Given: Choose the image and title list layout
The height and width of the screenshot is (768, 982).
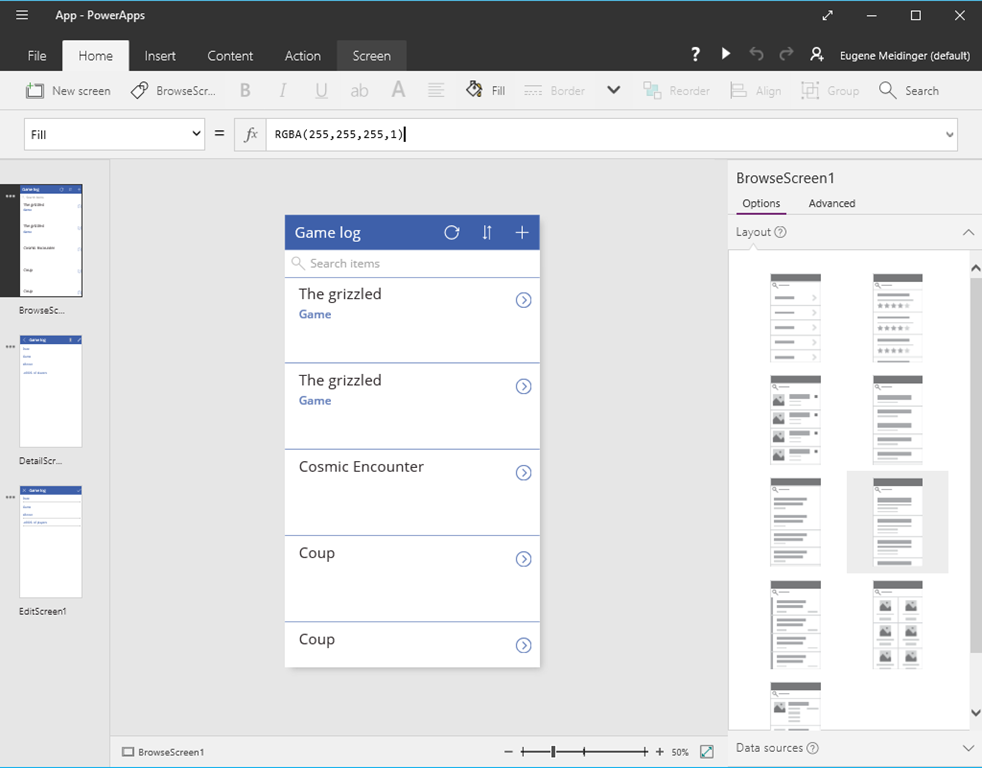Looking at the screenshot, I should click(795, 420).
